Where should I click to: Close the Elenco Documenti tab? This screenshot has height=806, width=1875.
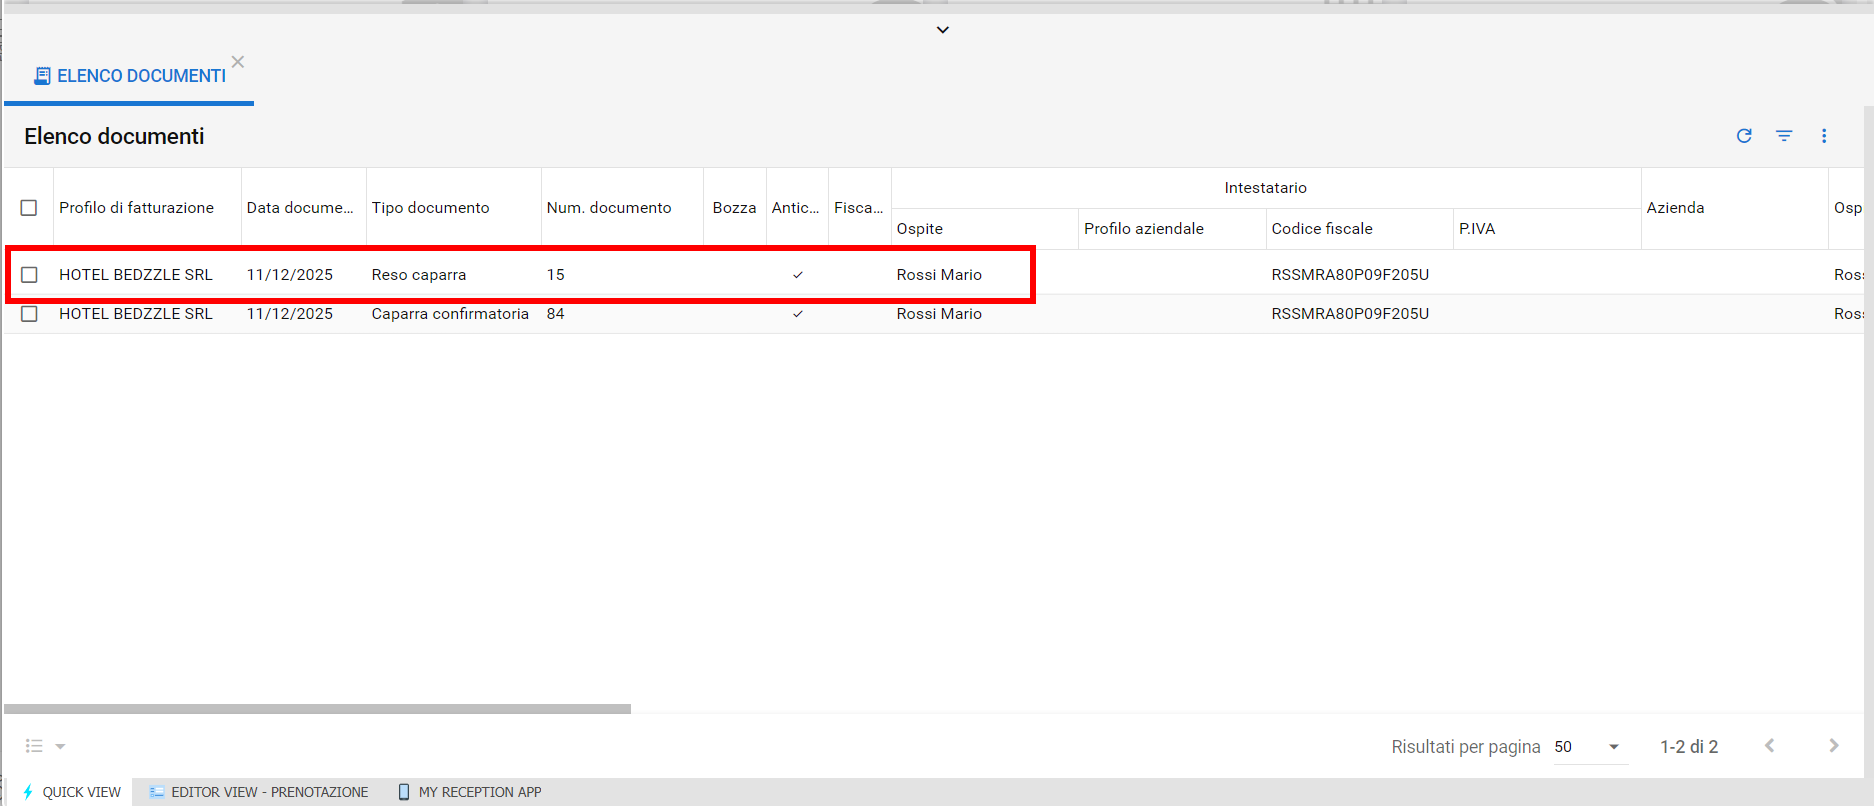tap(238, 62)
